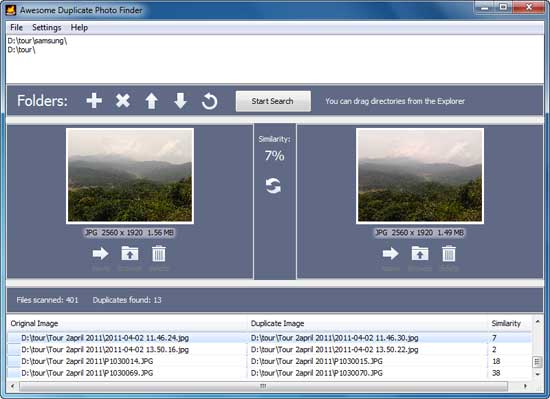The width and height of the screenshot is (550, 399).
Task: Click duplicate entry 2011-04-02 13.50.22.jpg
Action: point(334,350)
